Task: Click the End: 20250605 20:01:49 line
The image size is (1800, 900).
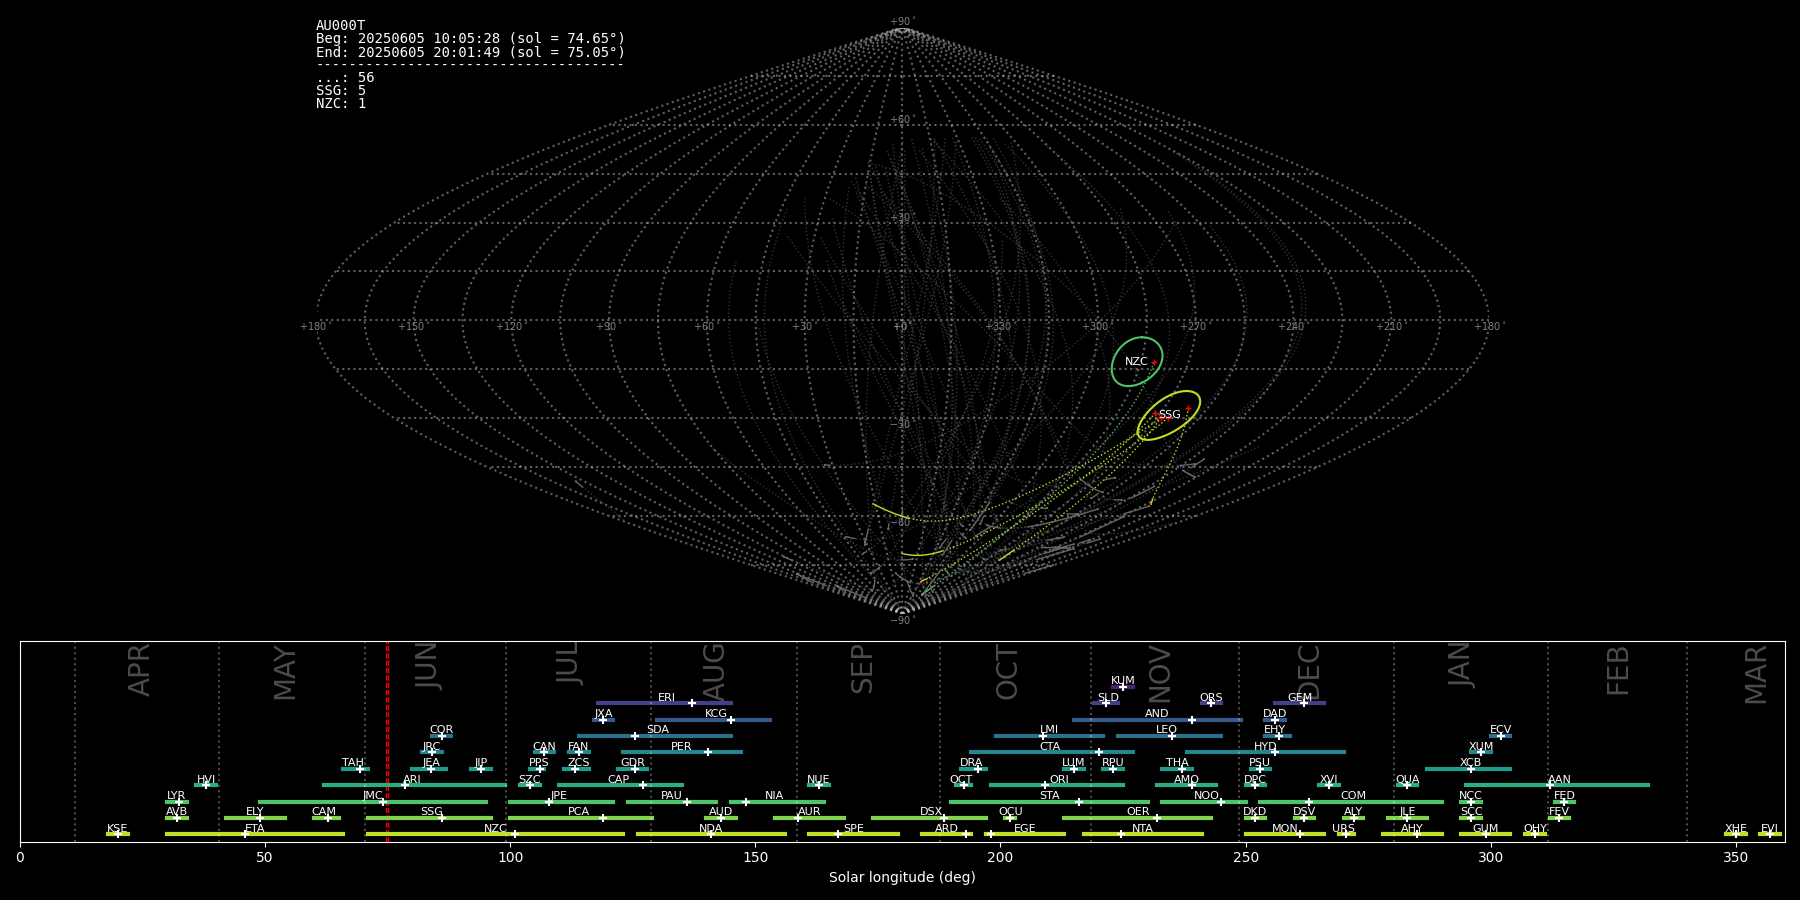Action: click(x=470, y=52)
